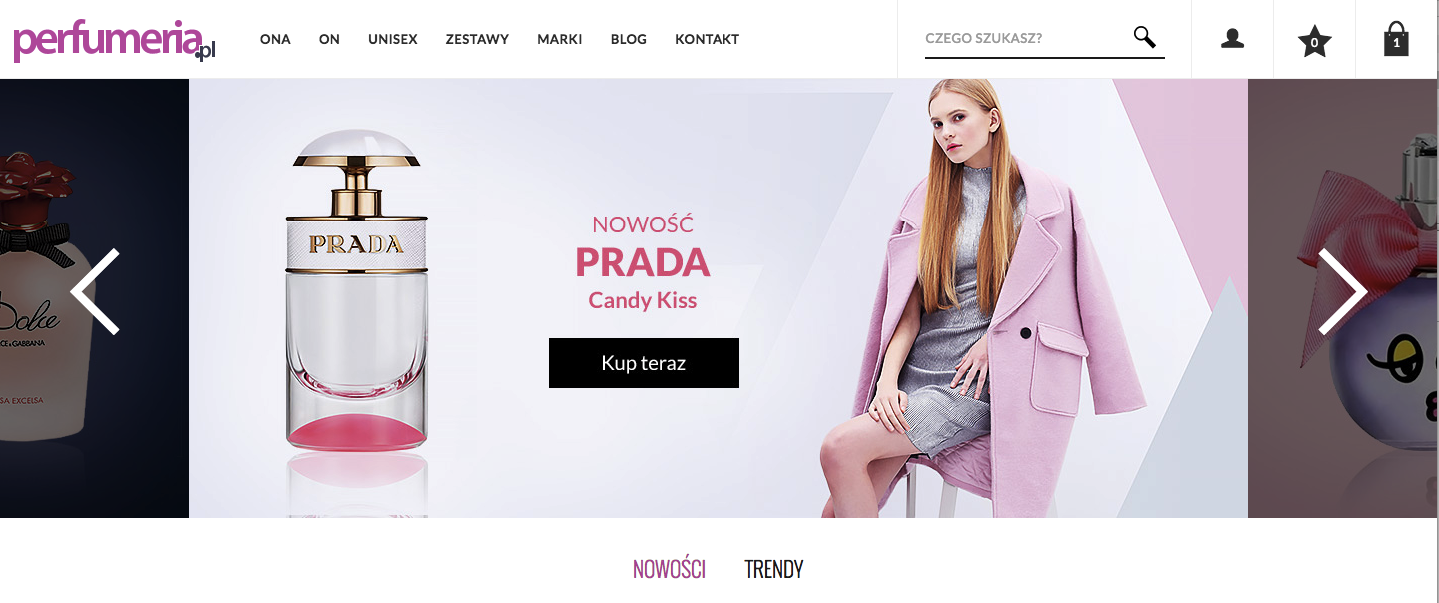This screenshot has width=1439, height=603.
Task: Click the perfumeria.pl logo
Action: pyautogui.click(x=114, y=41)
